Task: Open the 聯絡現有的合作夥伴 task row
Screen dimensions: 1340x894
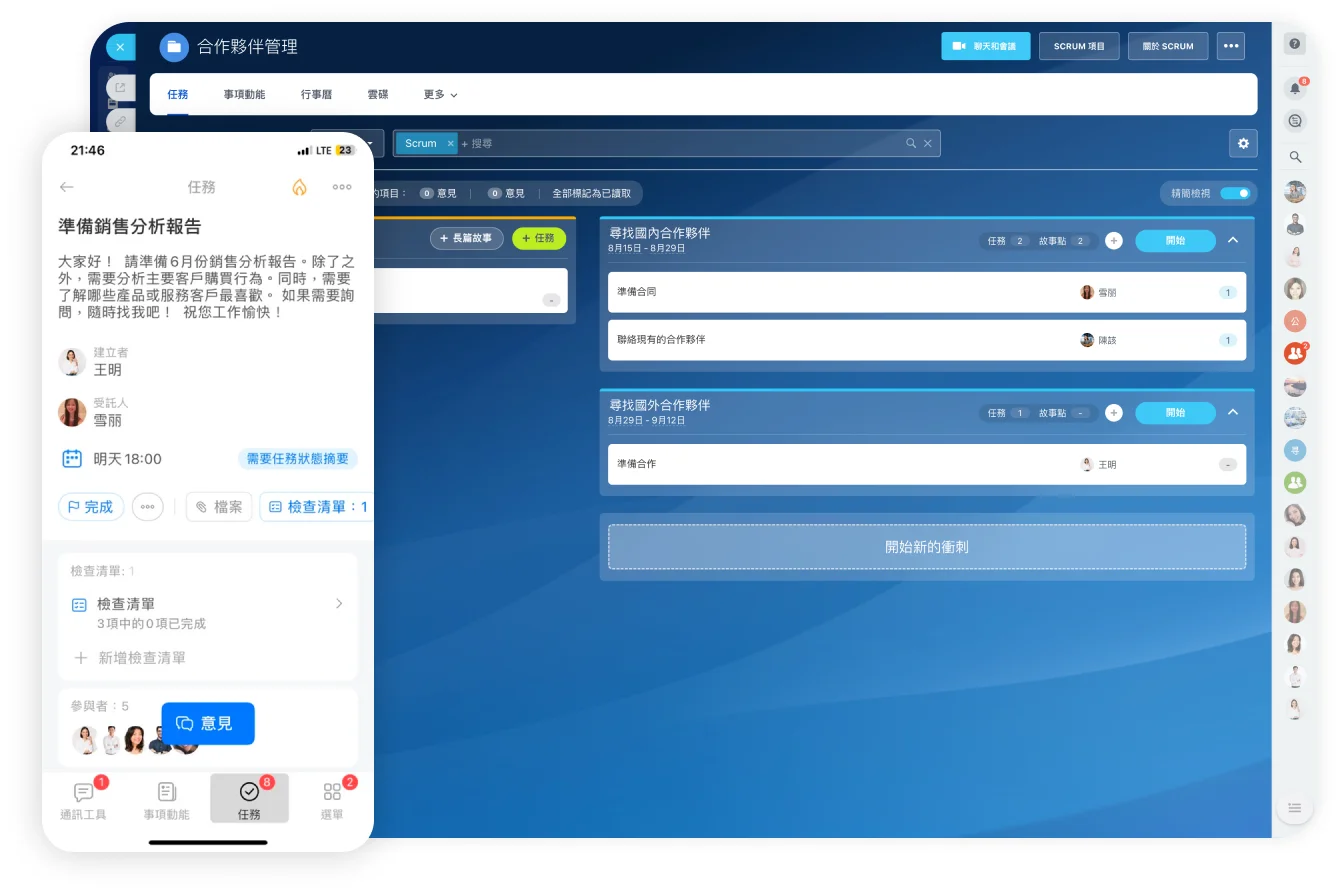Action: (927, 340)
